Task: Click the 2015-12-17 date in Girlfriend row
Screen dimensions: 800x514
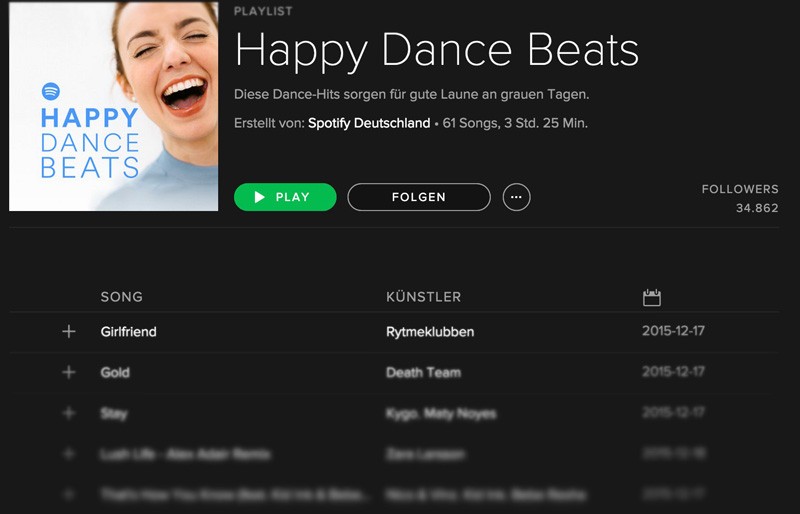Action: pos(673,331)
